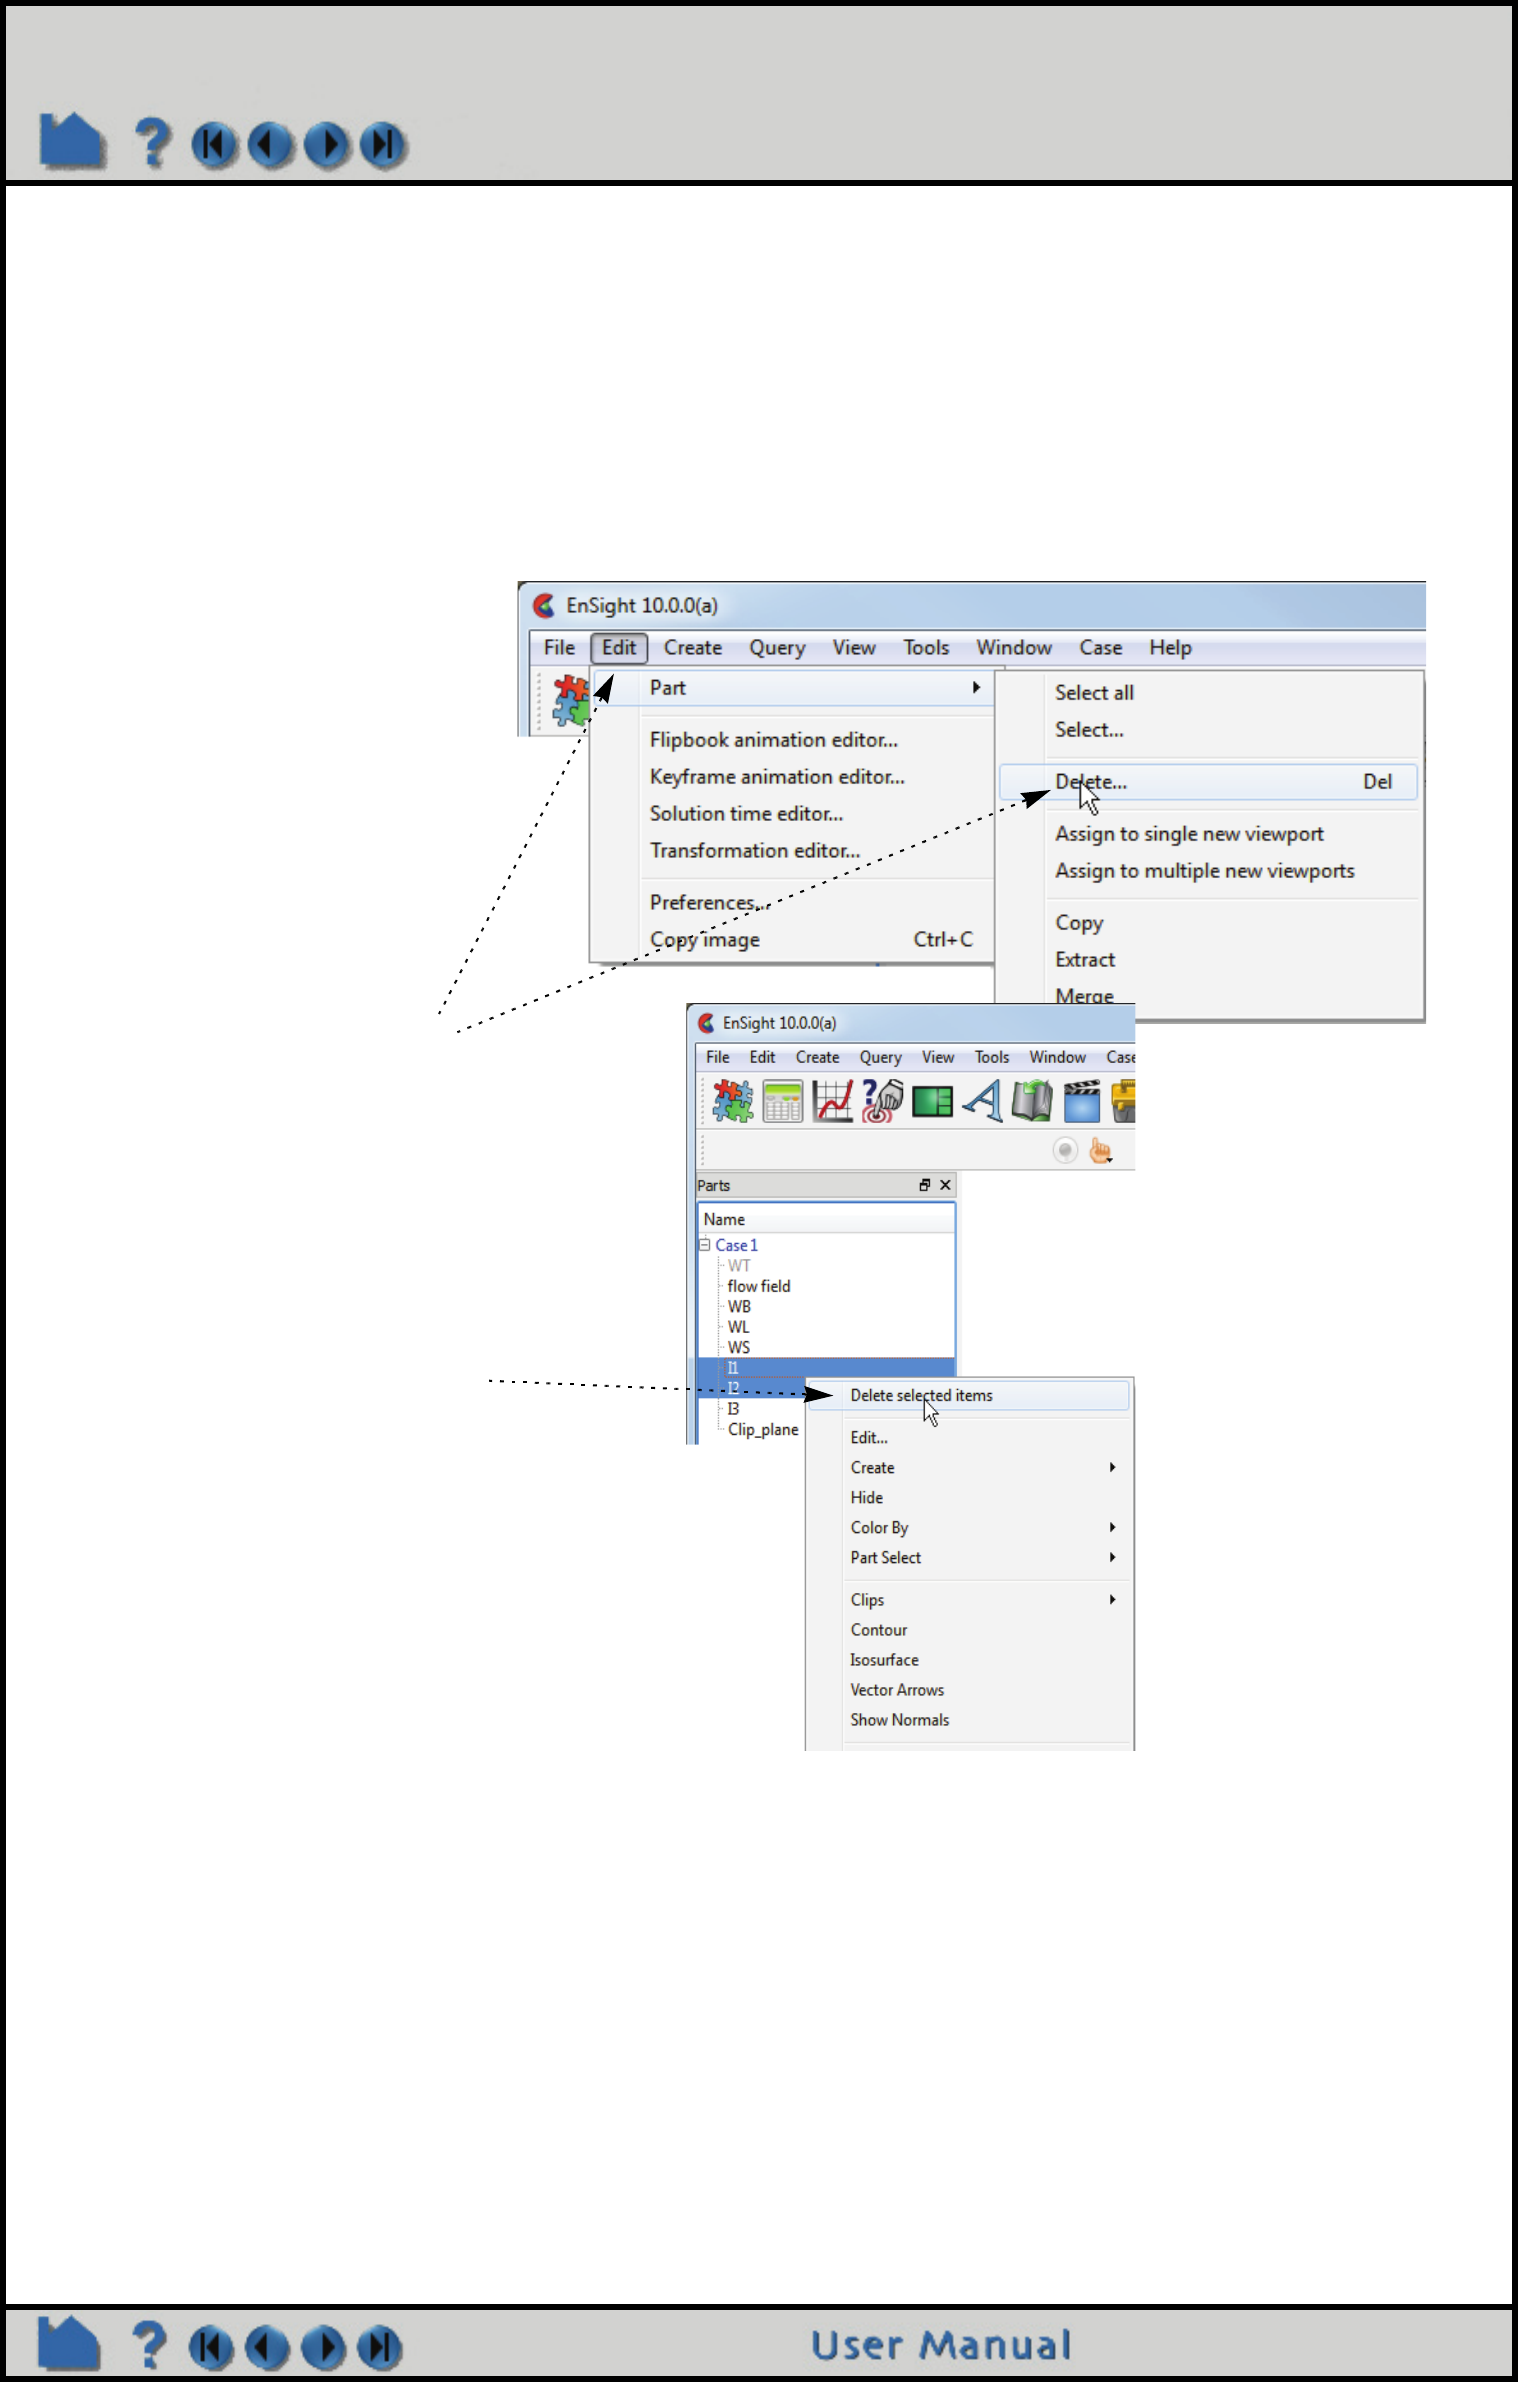Open the annotation letter A icon
Image resolution: width=1518 pixels, height=2382 pixels.
pos(982,1101)
